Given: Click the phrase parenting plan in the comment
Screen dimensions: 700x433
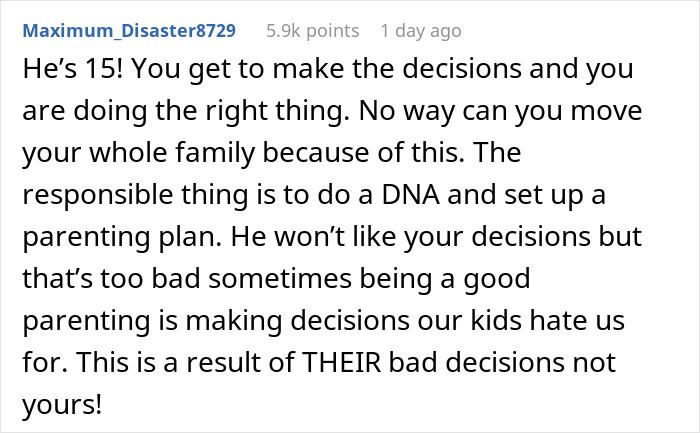Looking at the screenshot, I should pyautogui.click(x=122, y=237).
